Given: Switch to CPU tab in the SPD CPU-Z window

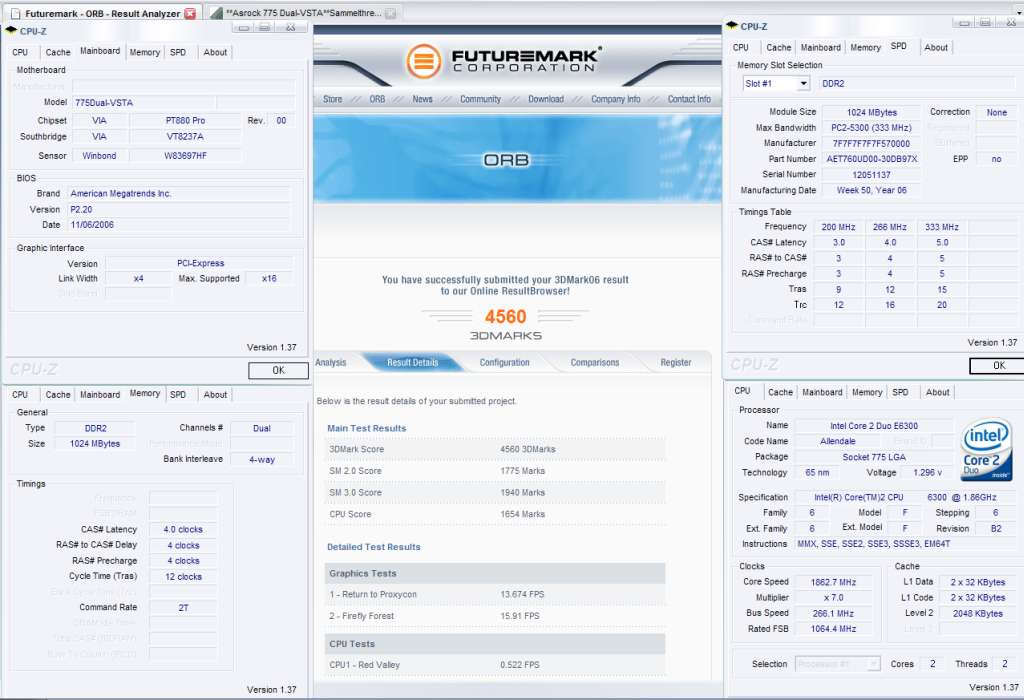Looking at the screenshot, I should coord(741,48).
